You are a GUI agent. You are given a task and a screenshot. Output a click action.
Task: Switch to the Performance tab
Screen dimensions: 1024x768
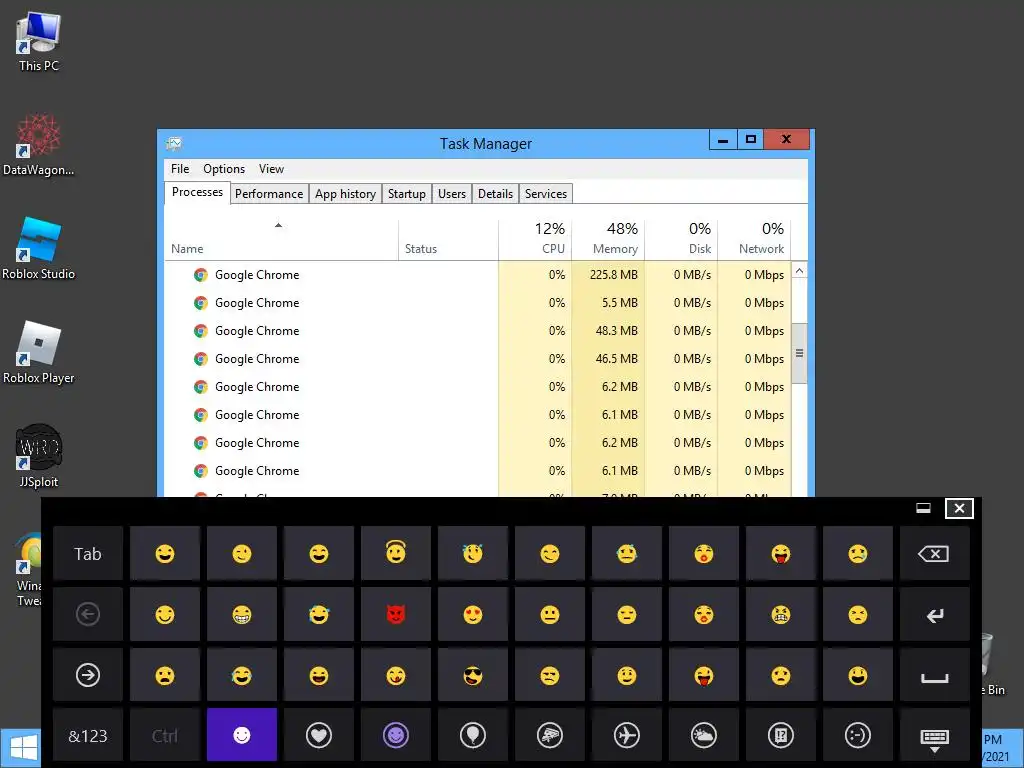click(269, 194)
